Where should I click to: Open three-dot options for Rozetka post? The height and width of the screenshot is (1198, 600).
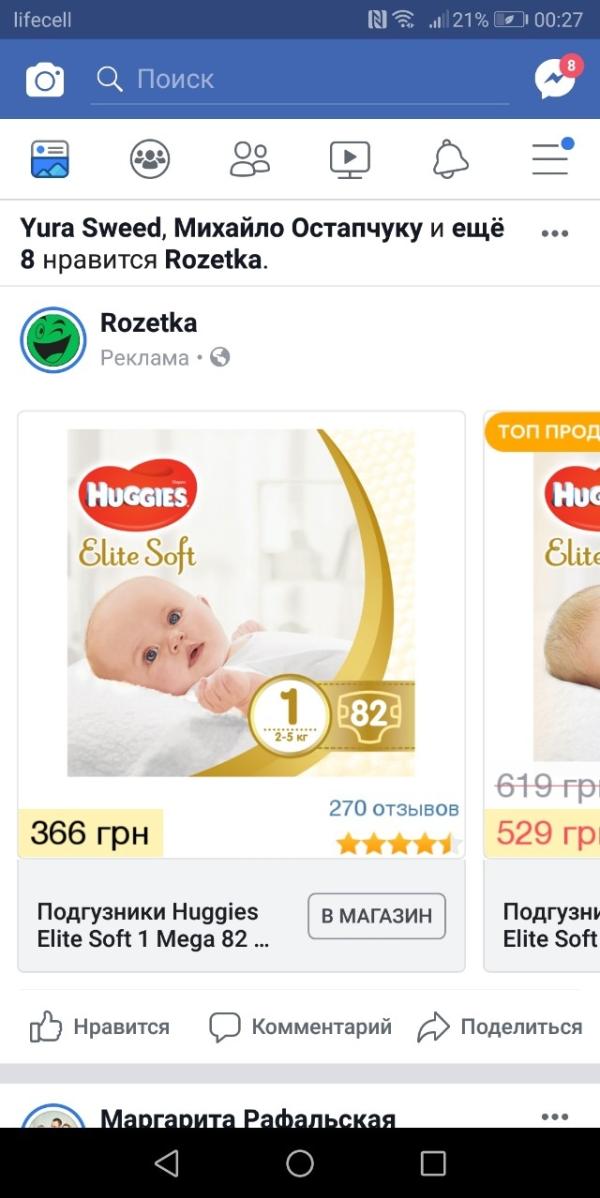point(555,233)
